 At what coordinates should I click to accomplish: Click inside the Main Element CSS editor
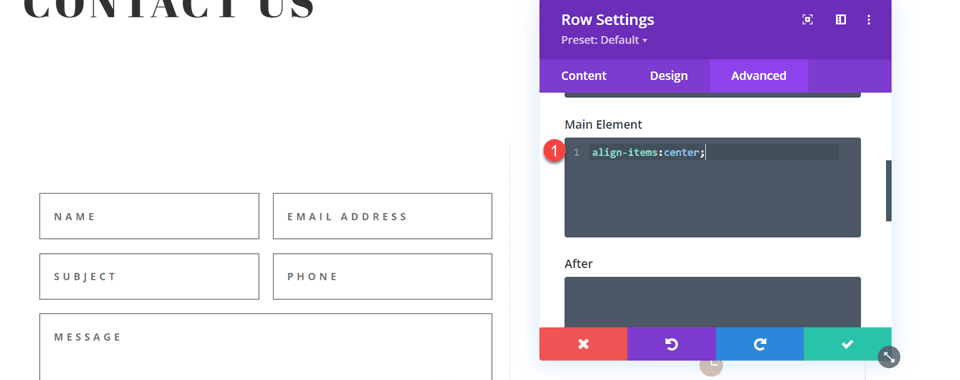[x=713, y=187]
